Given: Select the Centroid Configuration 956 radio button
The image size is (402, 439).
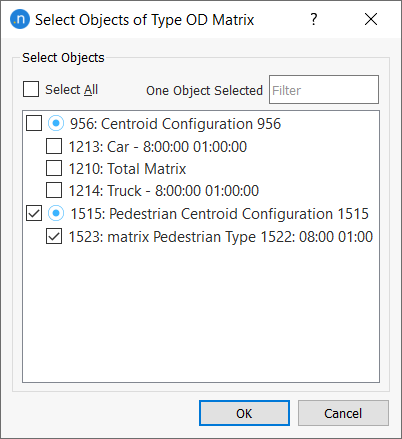Looking at the screenshot, I should click(56, 123).
